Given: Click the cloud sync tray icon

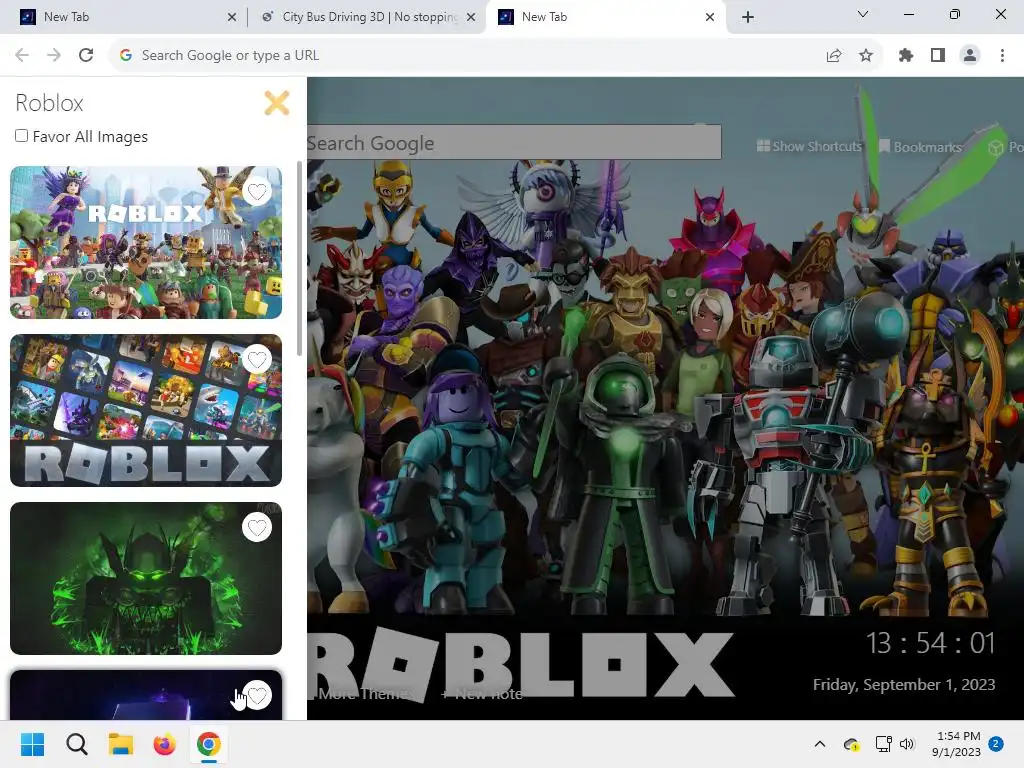Looking at the screenshot, I should point(851,744).
